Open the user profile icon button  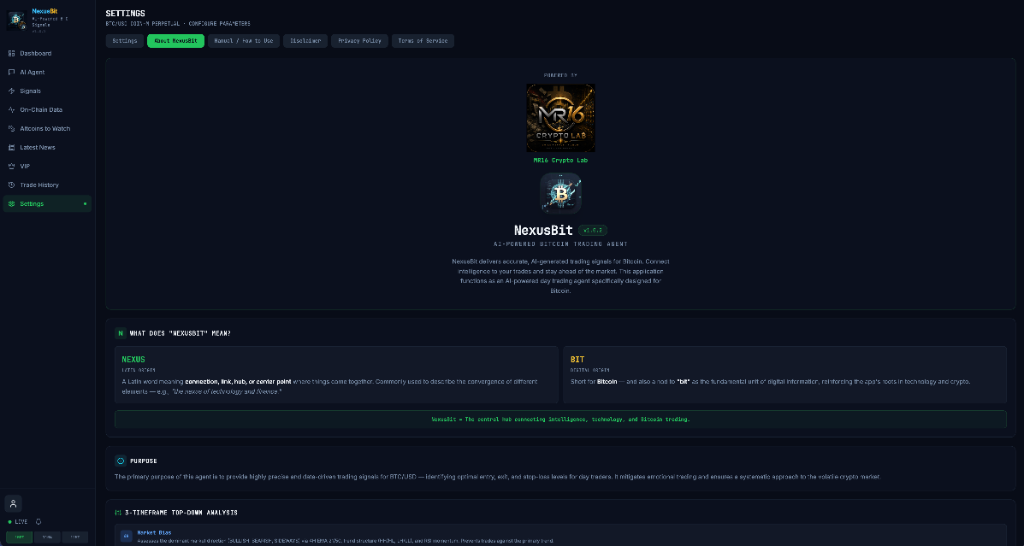tap(13, 504)
